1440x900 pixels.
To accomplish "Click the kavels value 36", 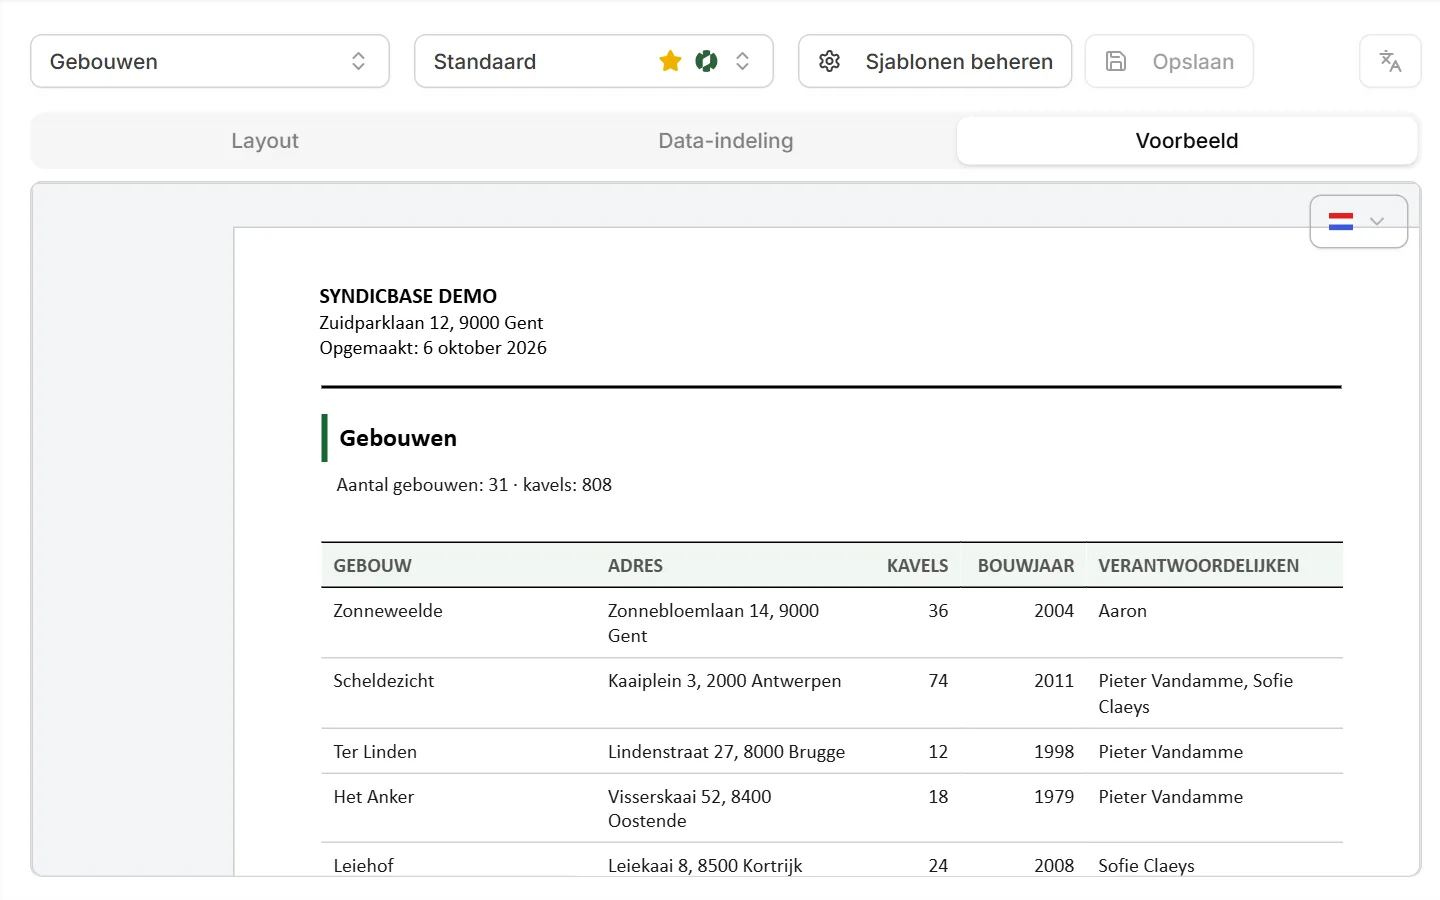I will point(938,611).
